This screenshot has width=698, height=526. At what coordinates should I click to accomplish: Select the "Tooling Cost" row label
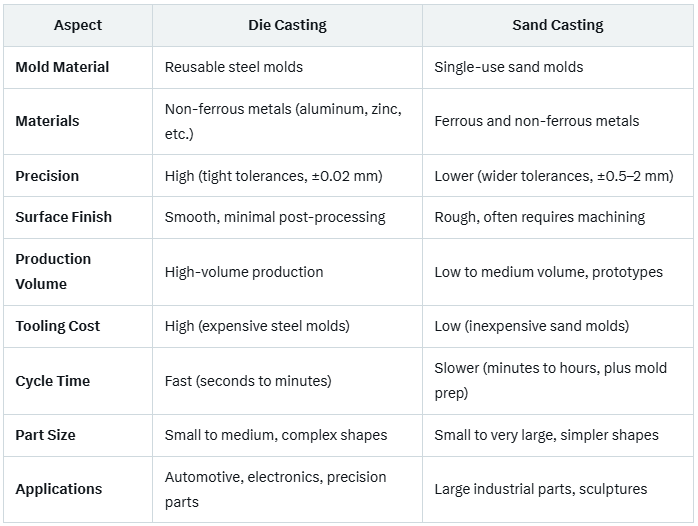(x=57, y=326)
